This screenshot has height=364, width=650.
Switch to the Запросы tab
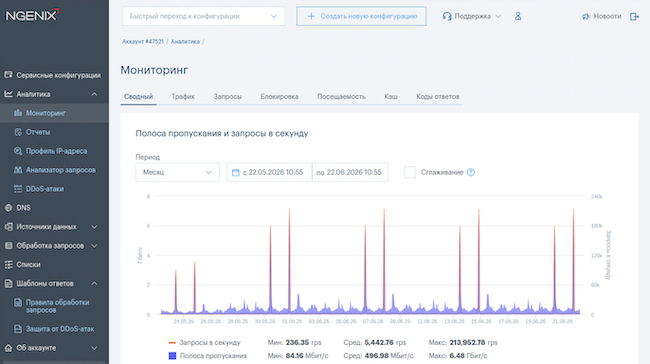pyautogui.click(x=228, y=97)
